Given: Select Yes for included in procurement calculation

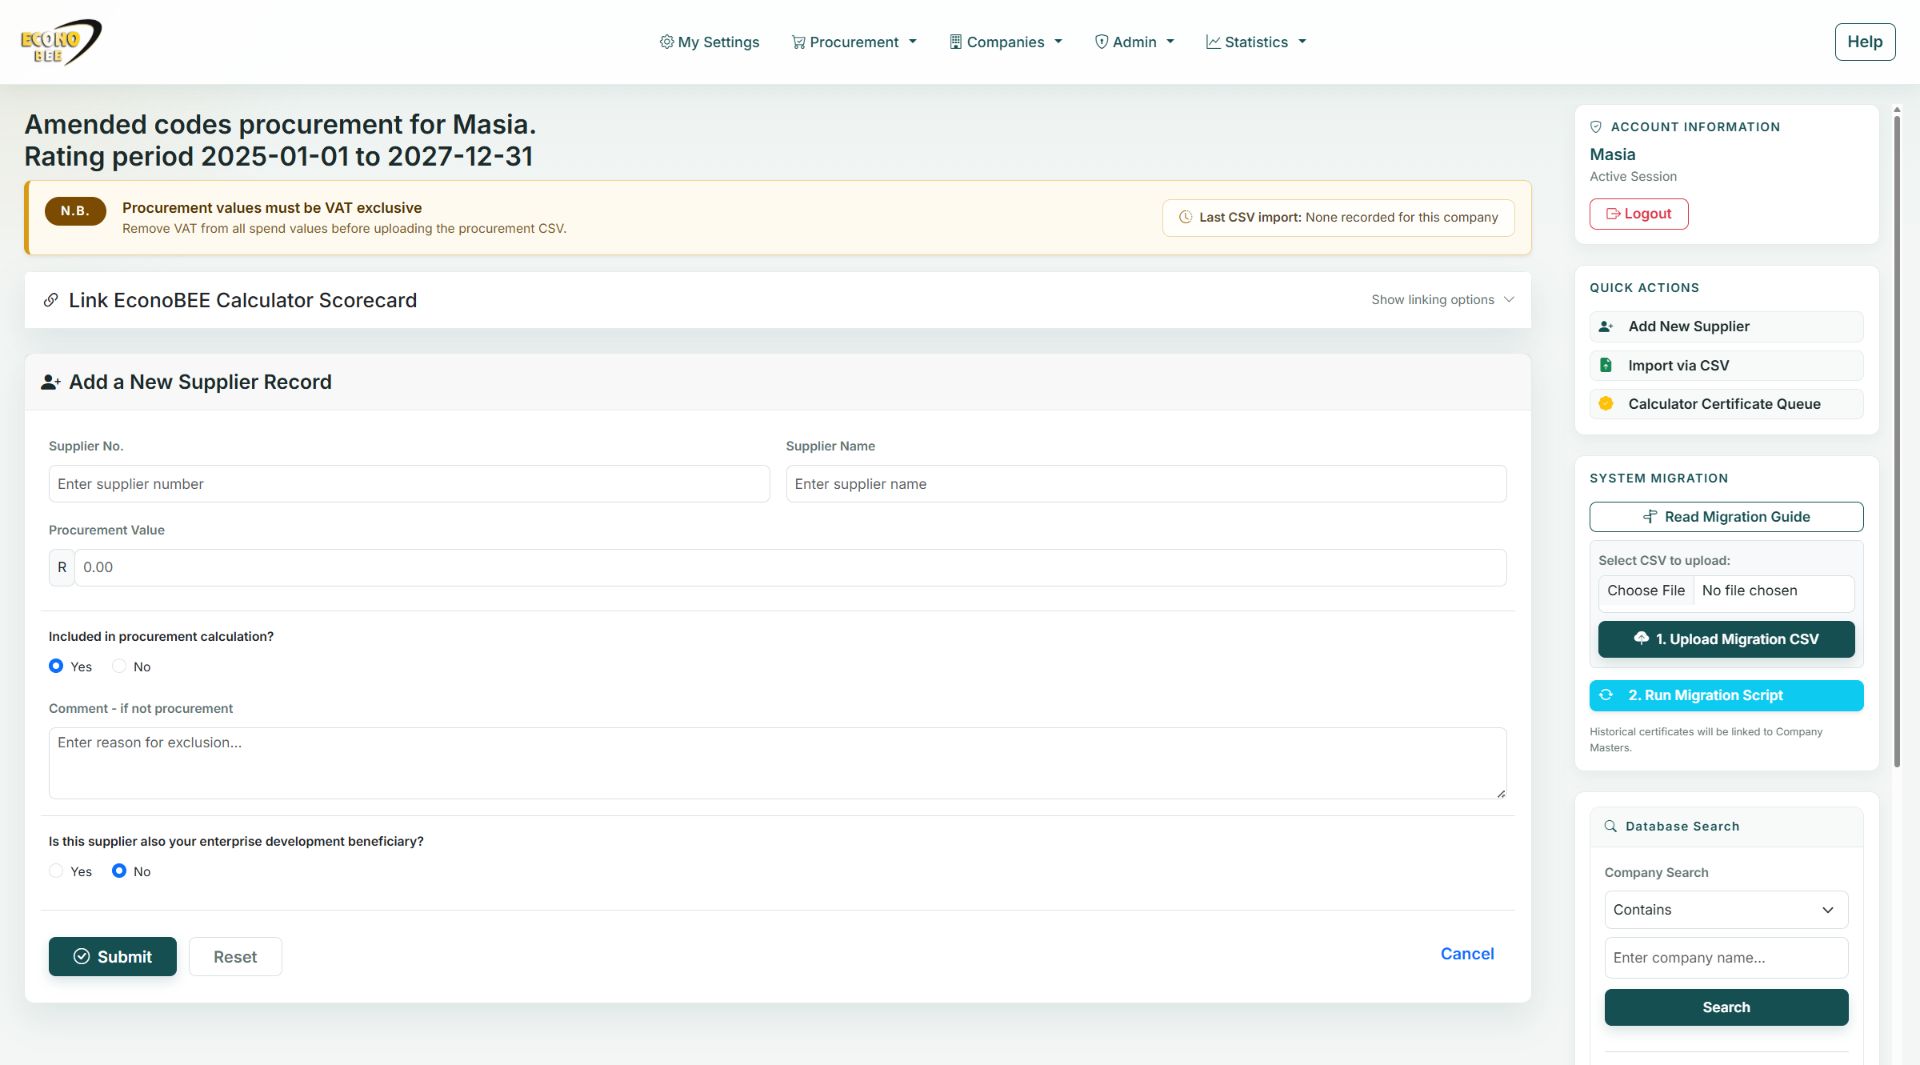Looking at the screenshot, I should pyautogui.click(x=56, y=666).
